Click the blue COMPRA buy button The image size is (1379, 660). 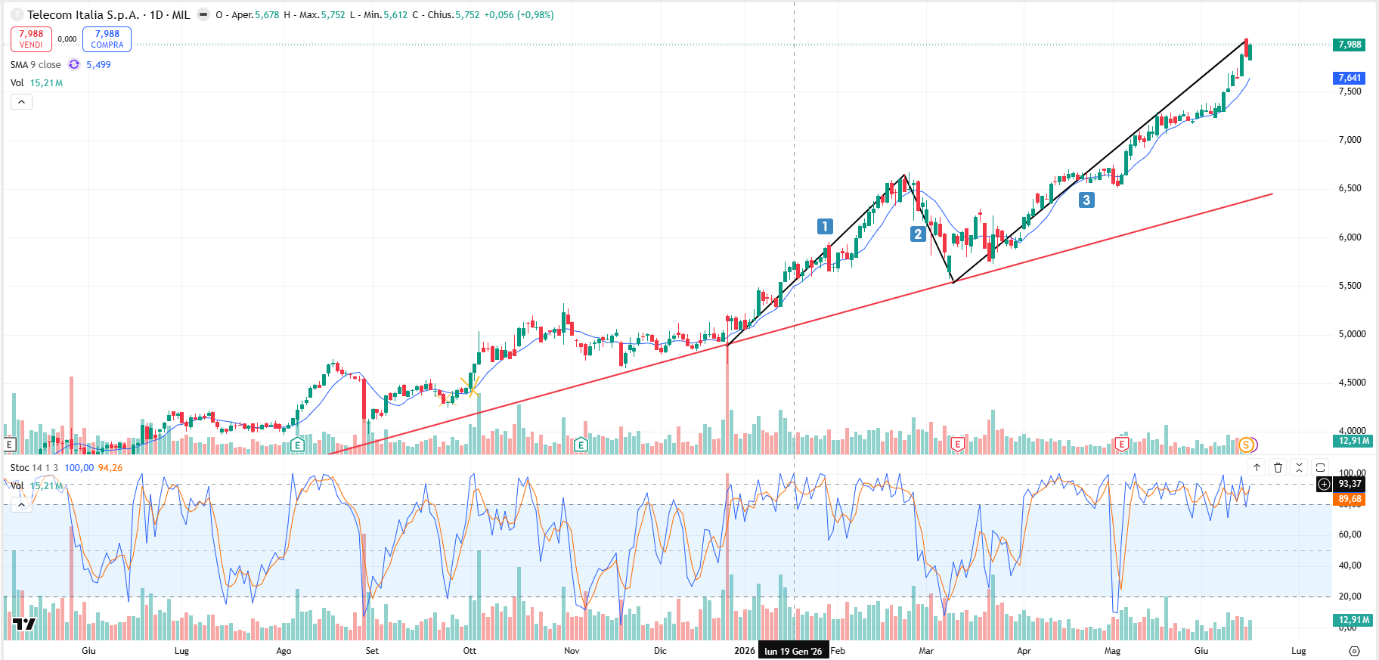pyautogui.click(x=107, y=39)
